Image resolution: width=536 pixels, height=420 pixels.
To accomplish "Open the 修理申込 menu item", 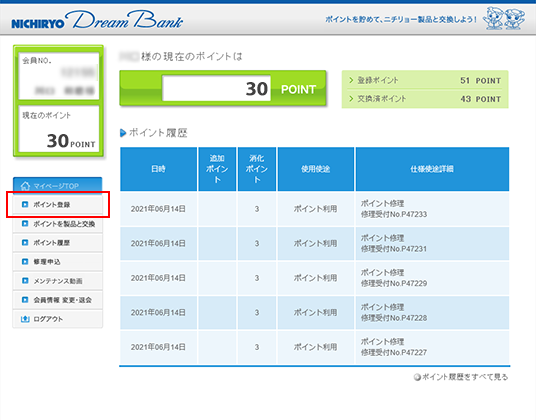I will [57, 262].
